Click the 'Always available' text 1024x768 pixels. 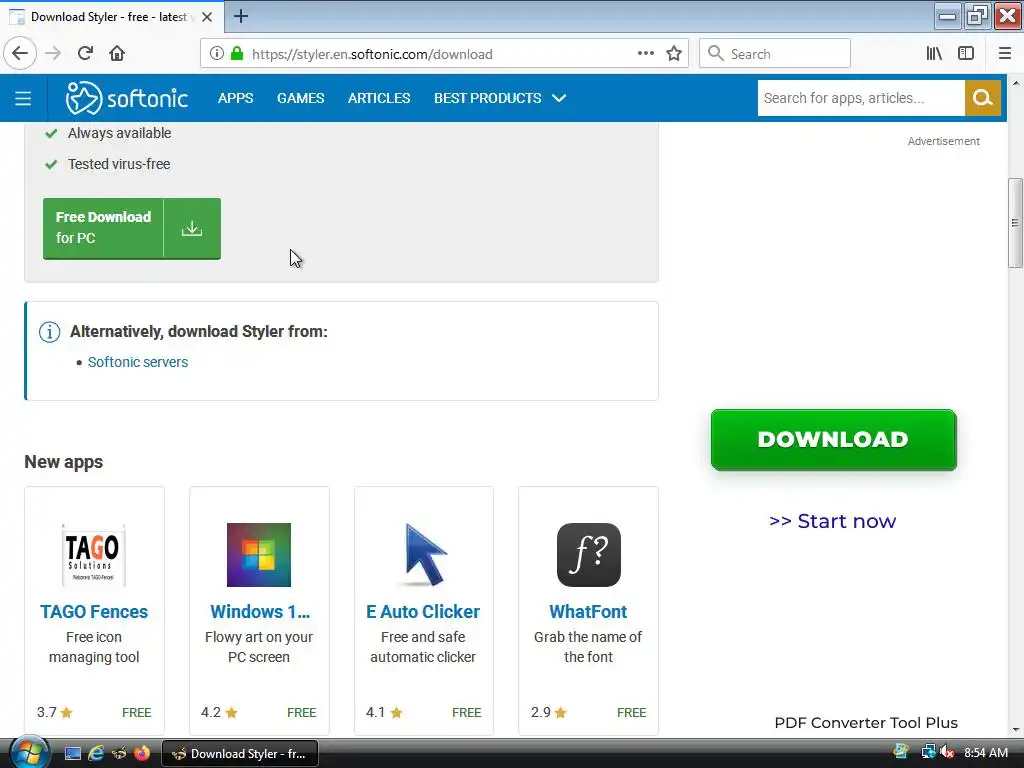pyautogui.click(x=120, y=133)
